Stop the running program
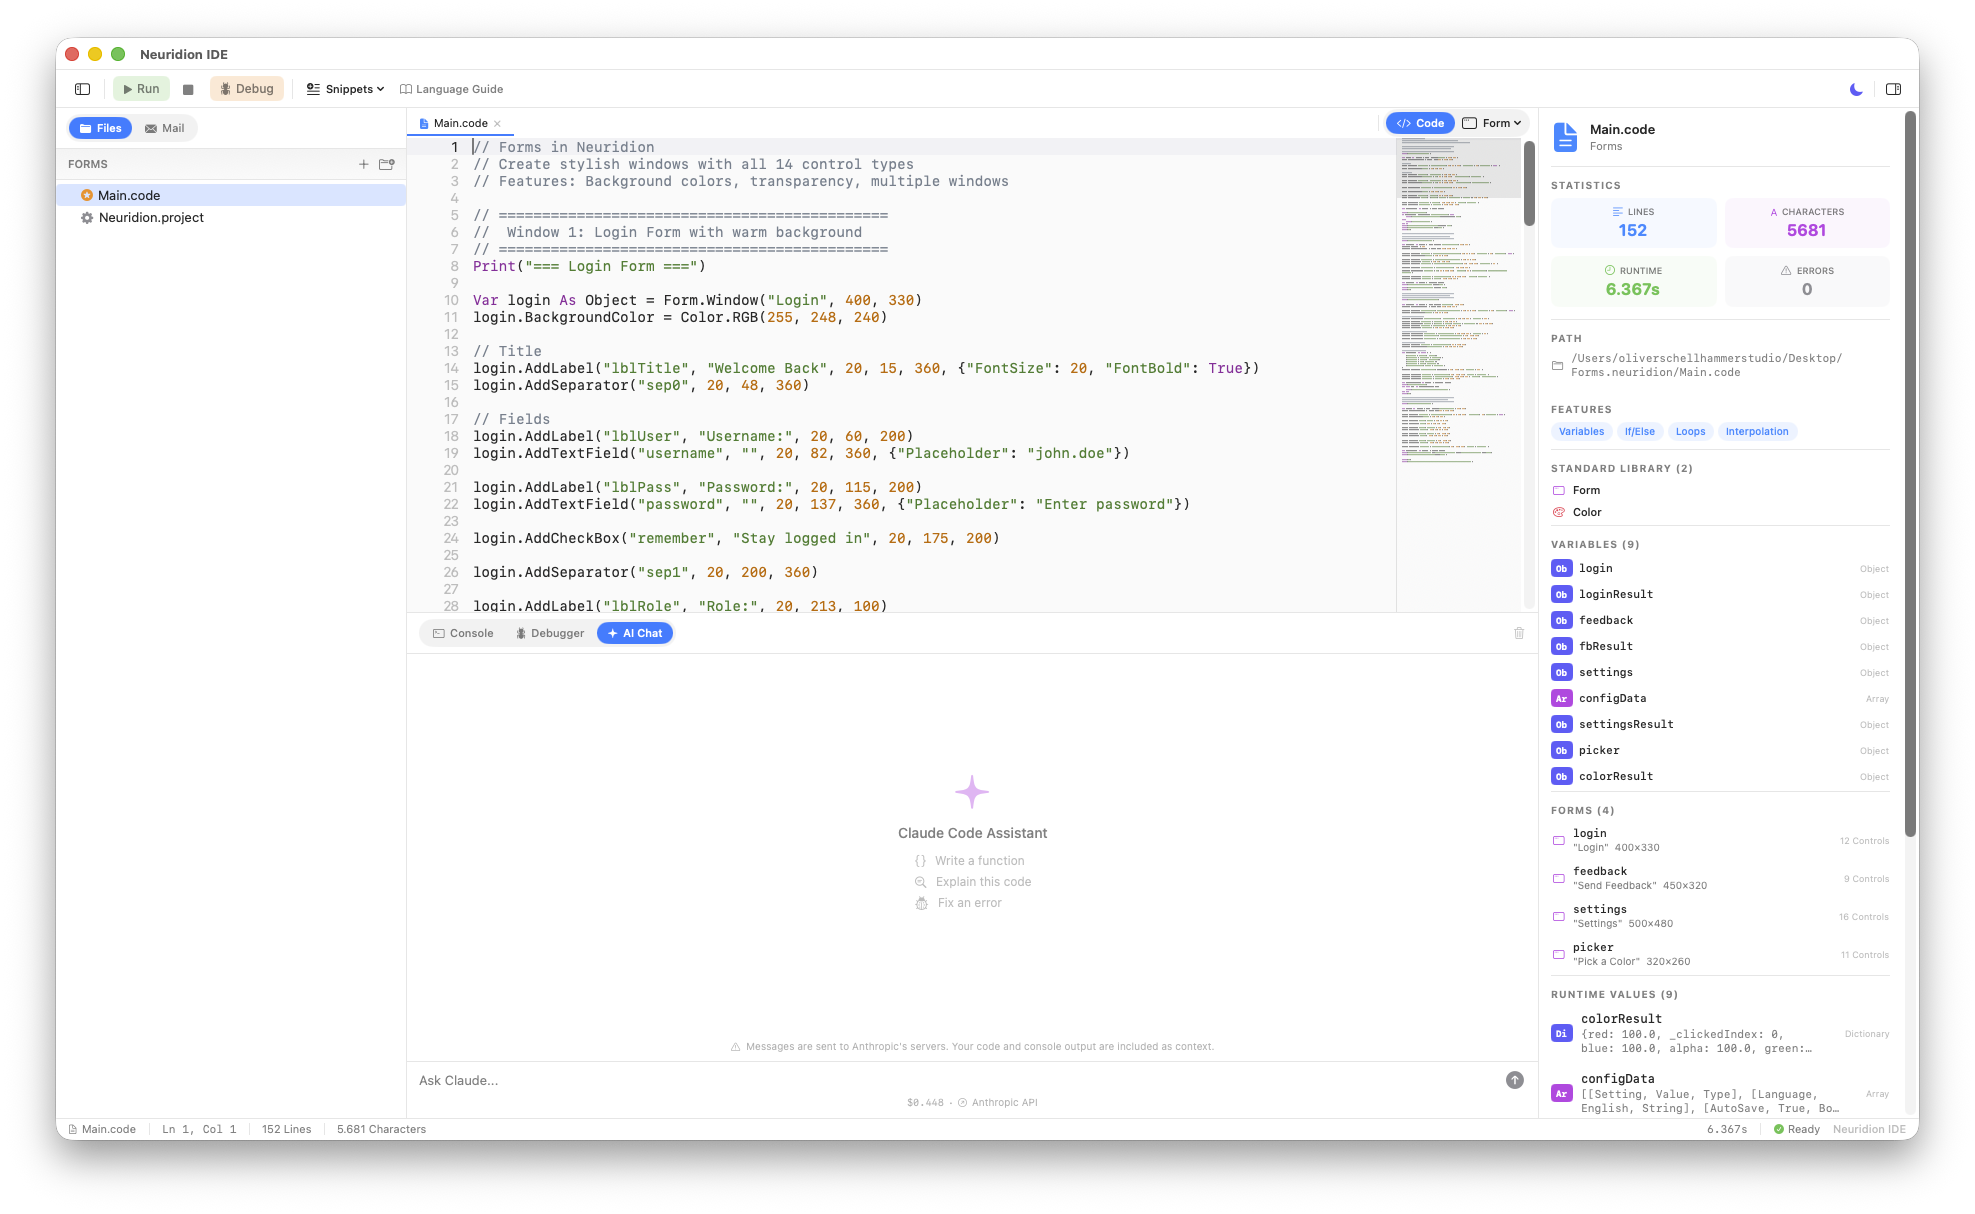This screenshot has width=1975, height=1214. (187, 88)
